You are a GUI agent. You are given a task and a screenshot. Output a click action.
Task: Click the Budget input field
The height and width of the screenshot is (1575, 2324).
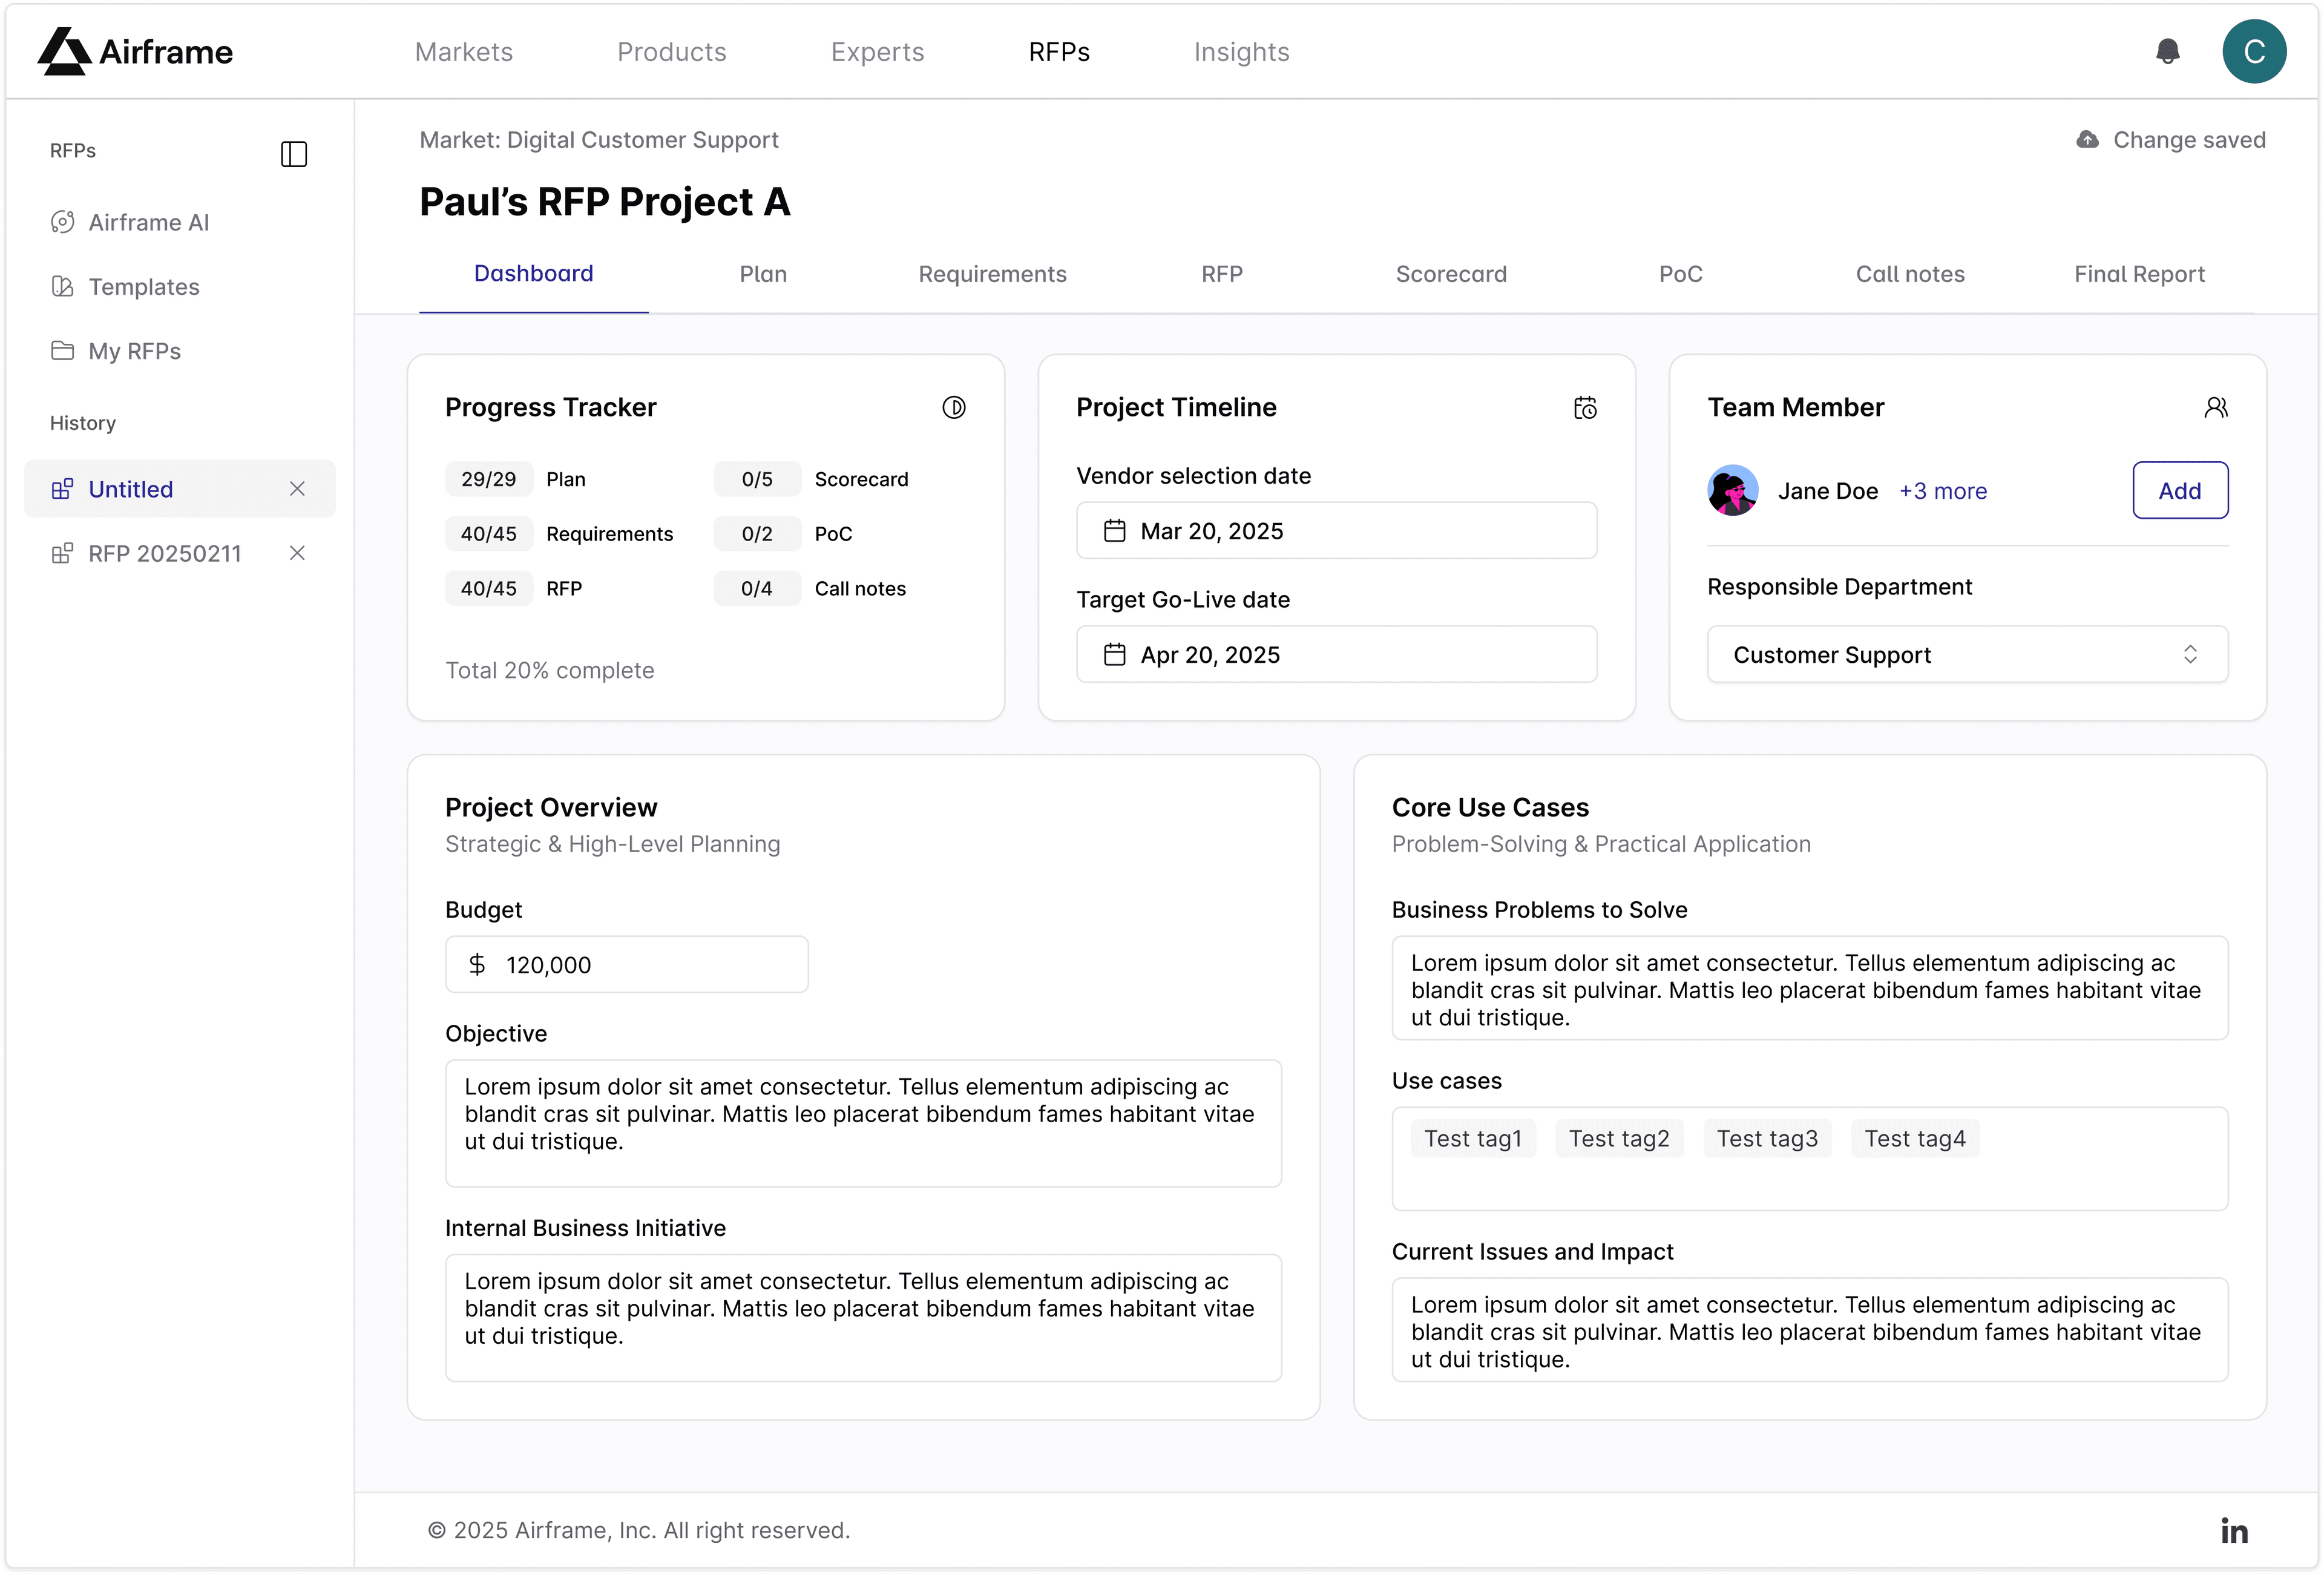(627, 965)
